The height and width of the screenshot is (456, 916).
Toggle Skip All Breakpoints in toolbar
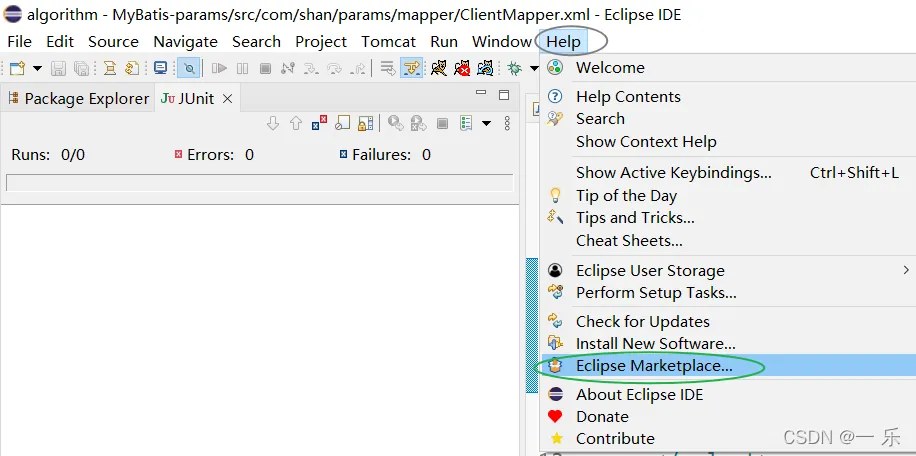[189, 68]
